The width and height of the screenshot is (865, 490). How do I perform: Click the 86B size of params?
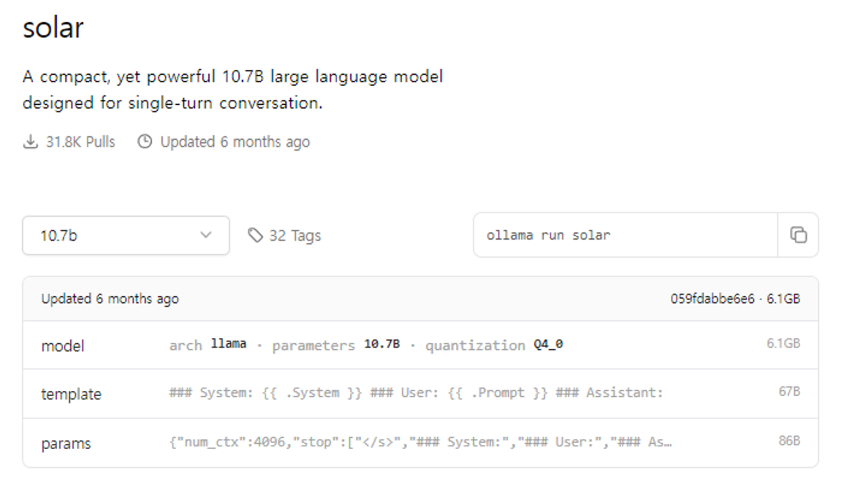(x=789, y=441)
